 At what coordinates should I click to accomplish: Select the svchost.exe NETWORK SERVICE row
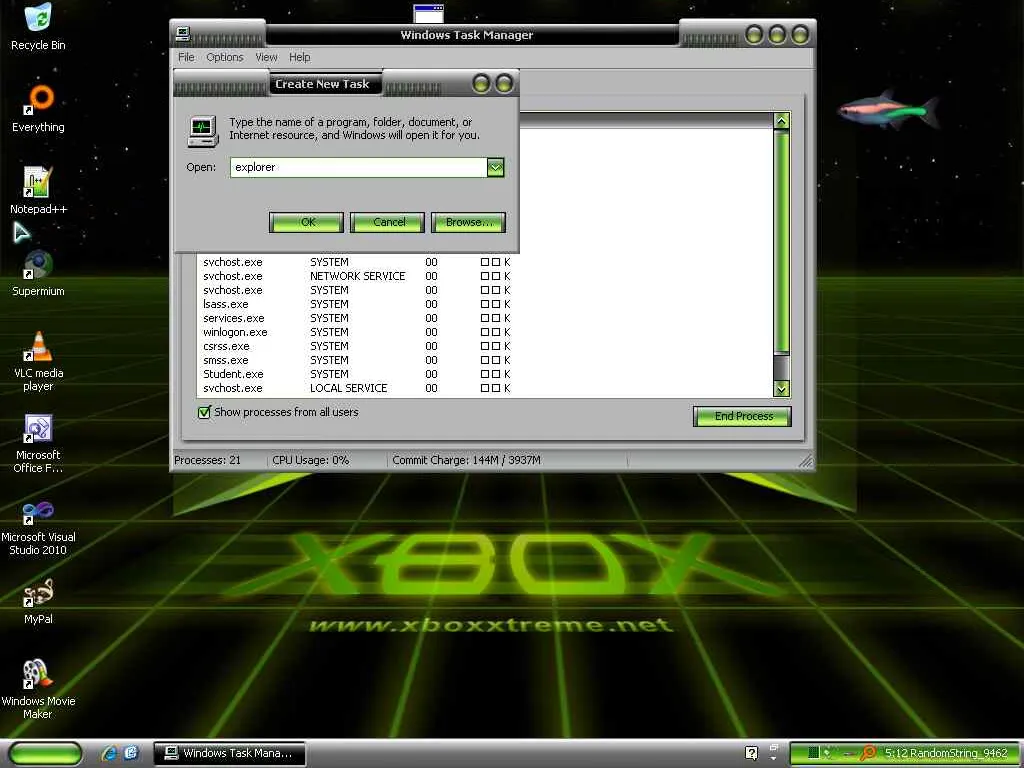(356, 276)
